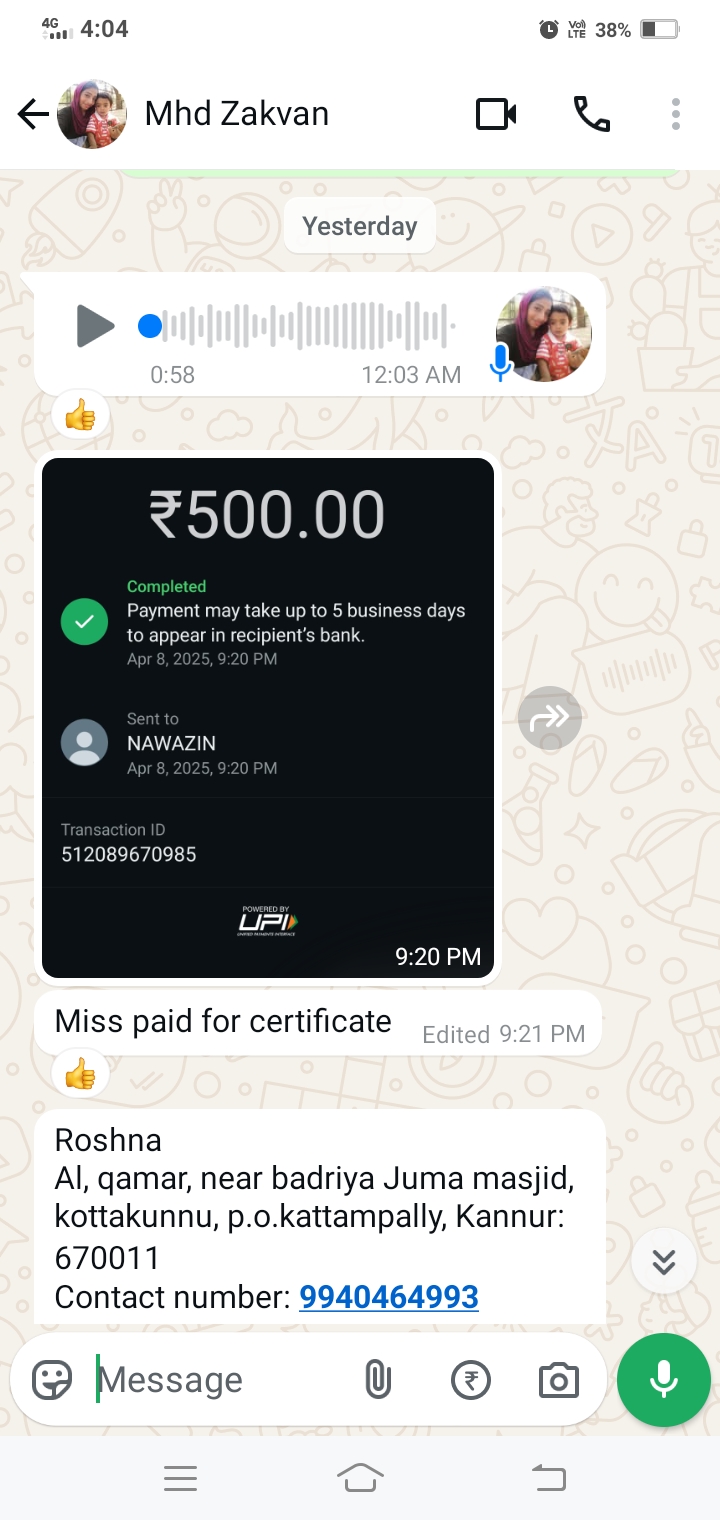This screenshot has width=720, height=1520.
Task: Open the three-dot more options menu
Action: (676, 114)
